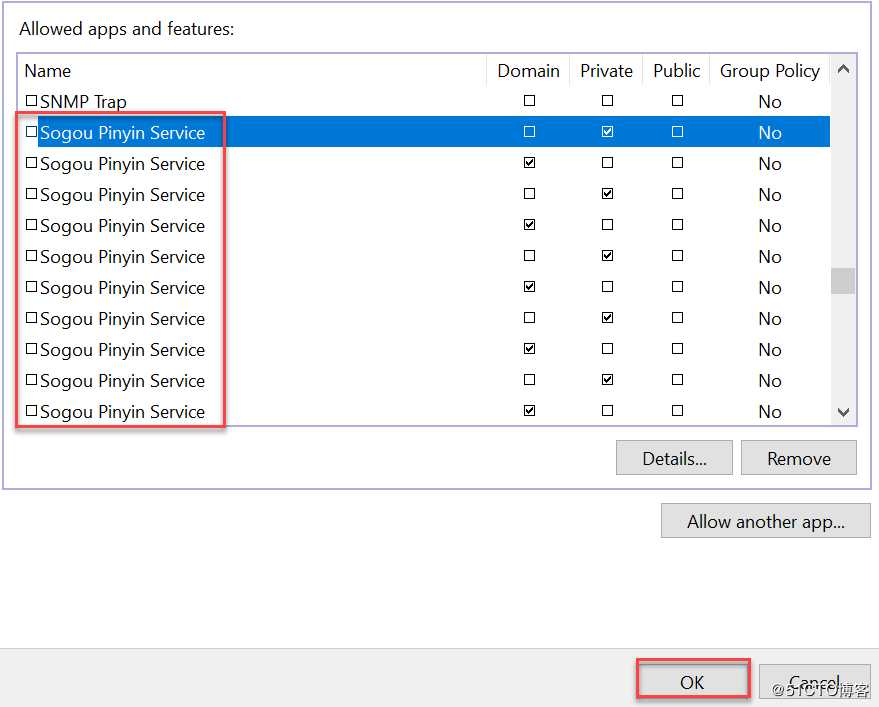This screenshot has height=707, width=879.
Task: Click the highlighted Sogou Pinyin Service name
Action: pos(122,133)
